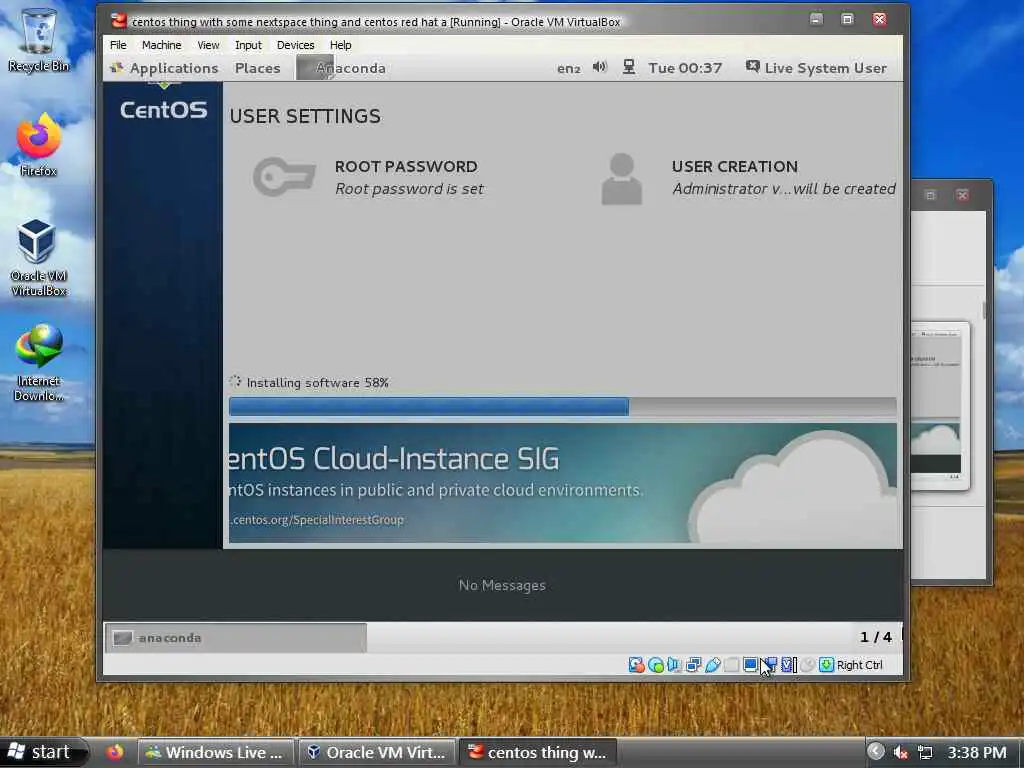Click the optical disk status icon
The image size is (1024, 768).
pos(656,665)
